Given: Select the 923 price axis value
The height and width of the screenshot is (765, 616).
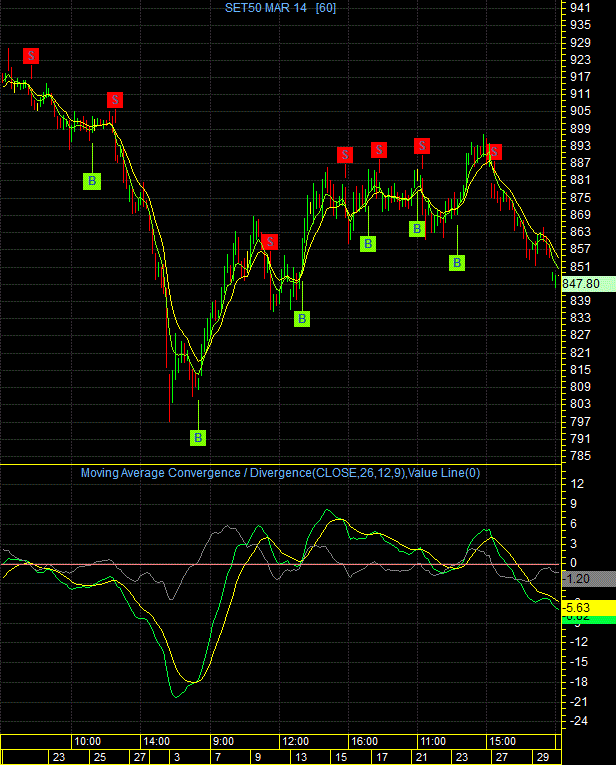Looking at the screenshot, I should click(x=580, y=60).
